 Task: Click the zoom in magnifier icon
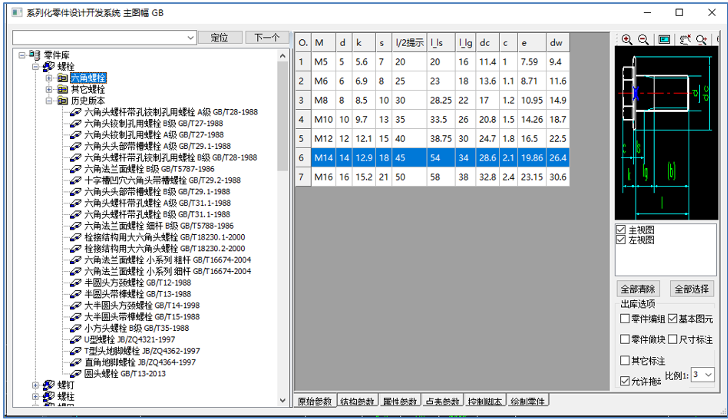pyautogui.click(x=627, y=40)
